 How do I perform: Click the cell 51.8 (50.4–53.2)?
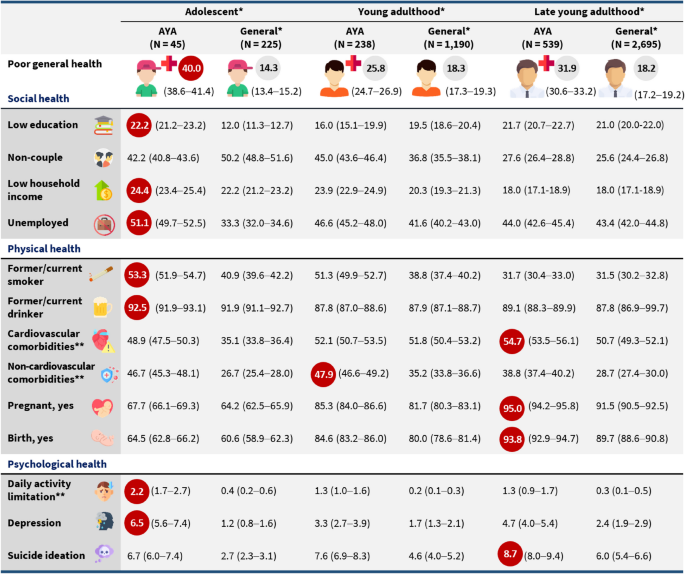(445, 341)
